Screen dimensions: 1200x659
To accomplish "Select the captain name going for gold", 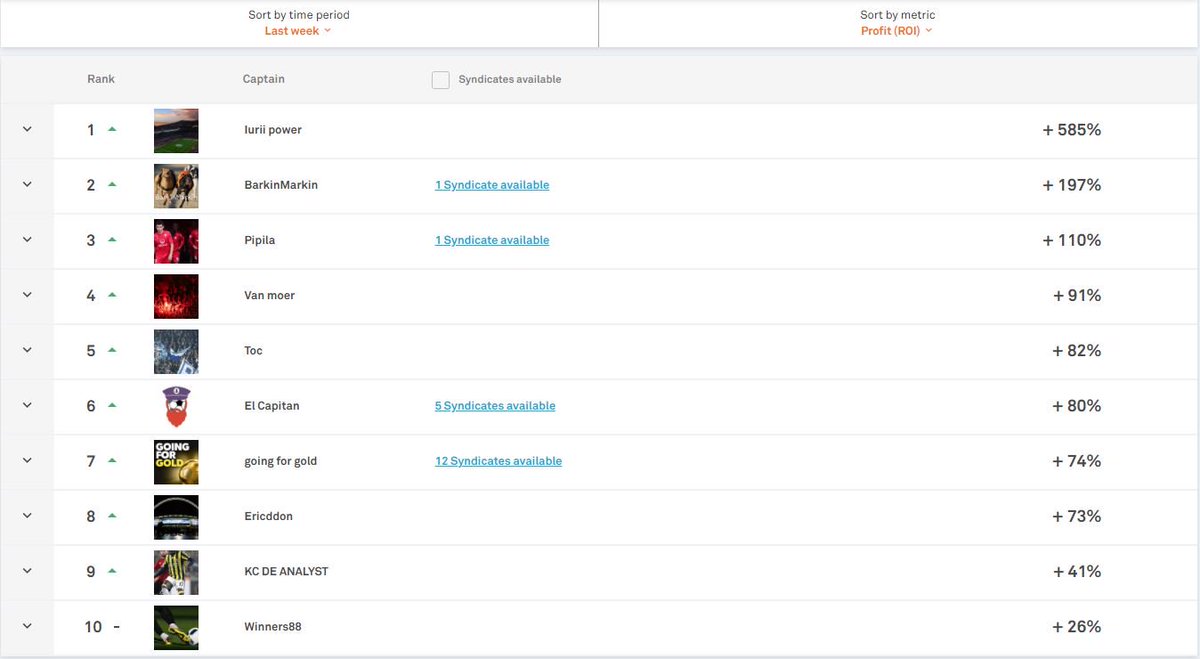I will 281,461.
